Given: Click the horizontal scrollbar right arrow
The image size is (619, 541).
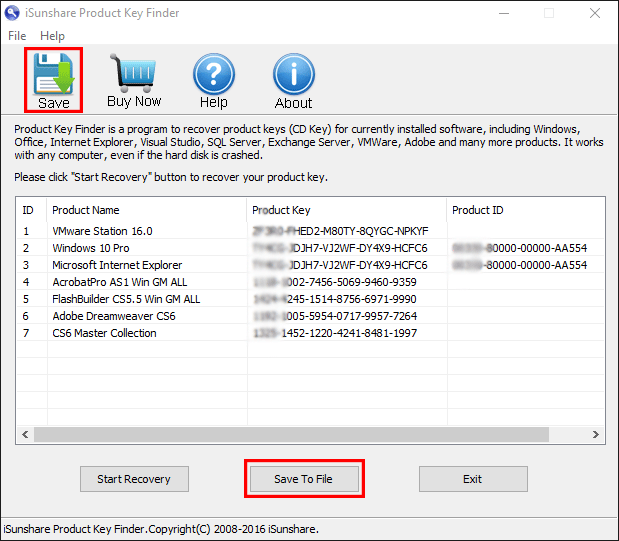Looking at the screenshot, I should (x=596, y=434).
